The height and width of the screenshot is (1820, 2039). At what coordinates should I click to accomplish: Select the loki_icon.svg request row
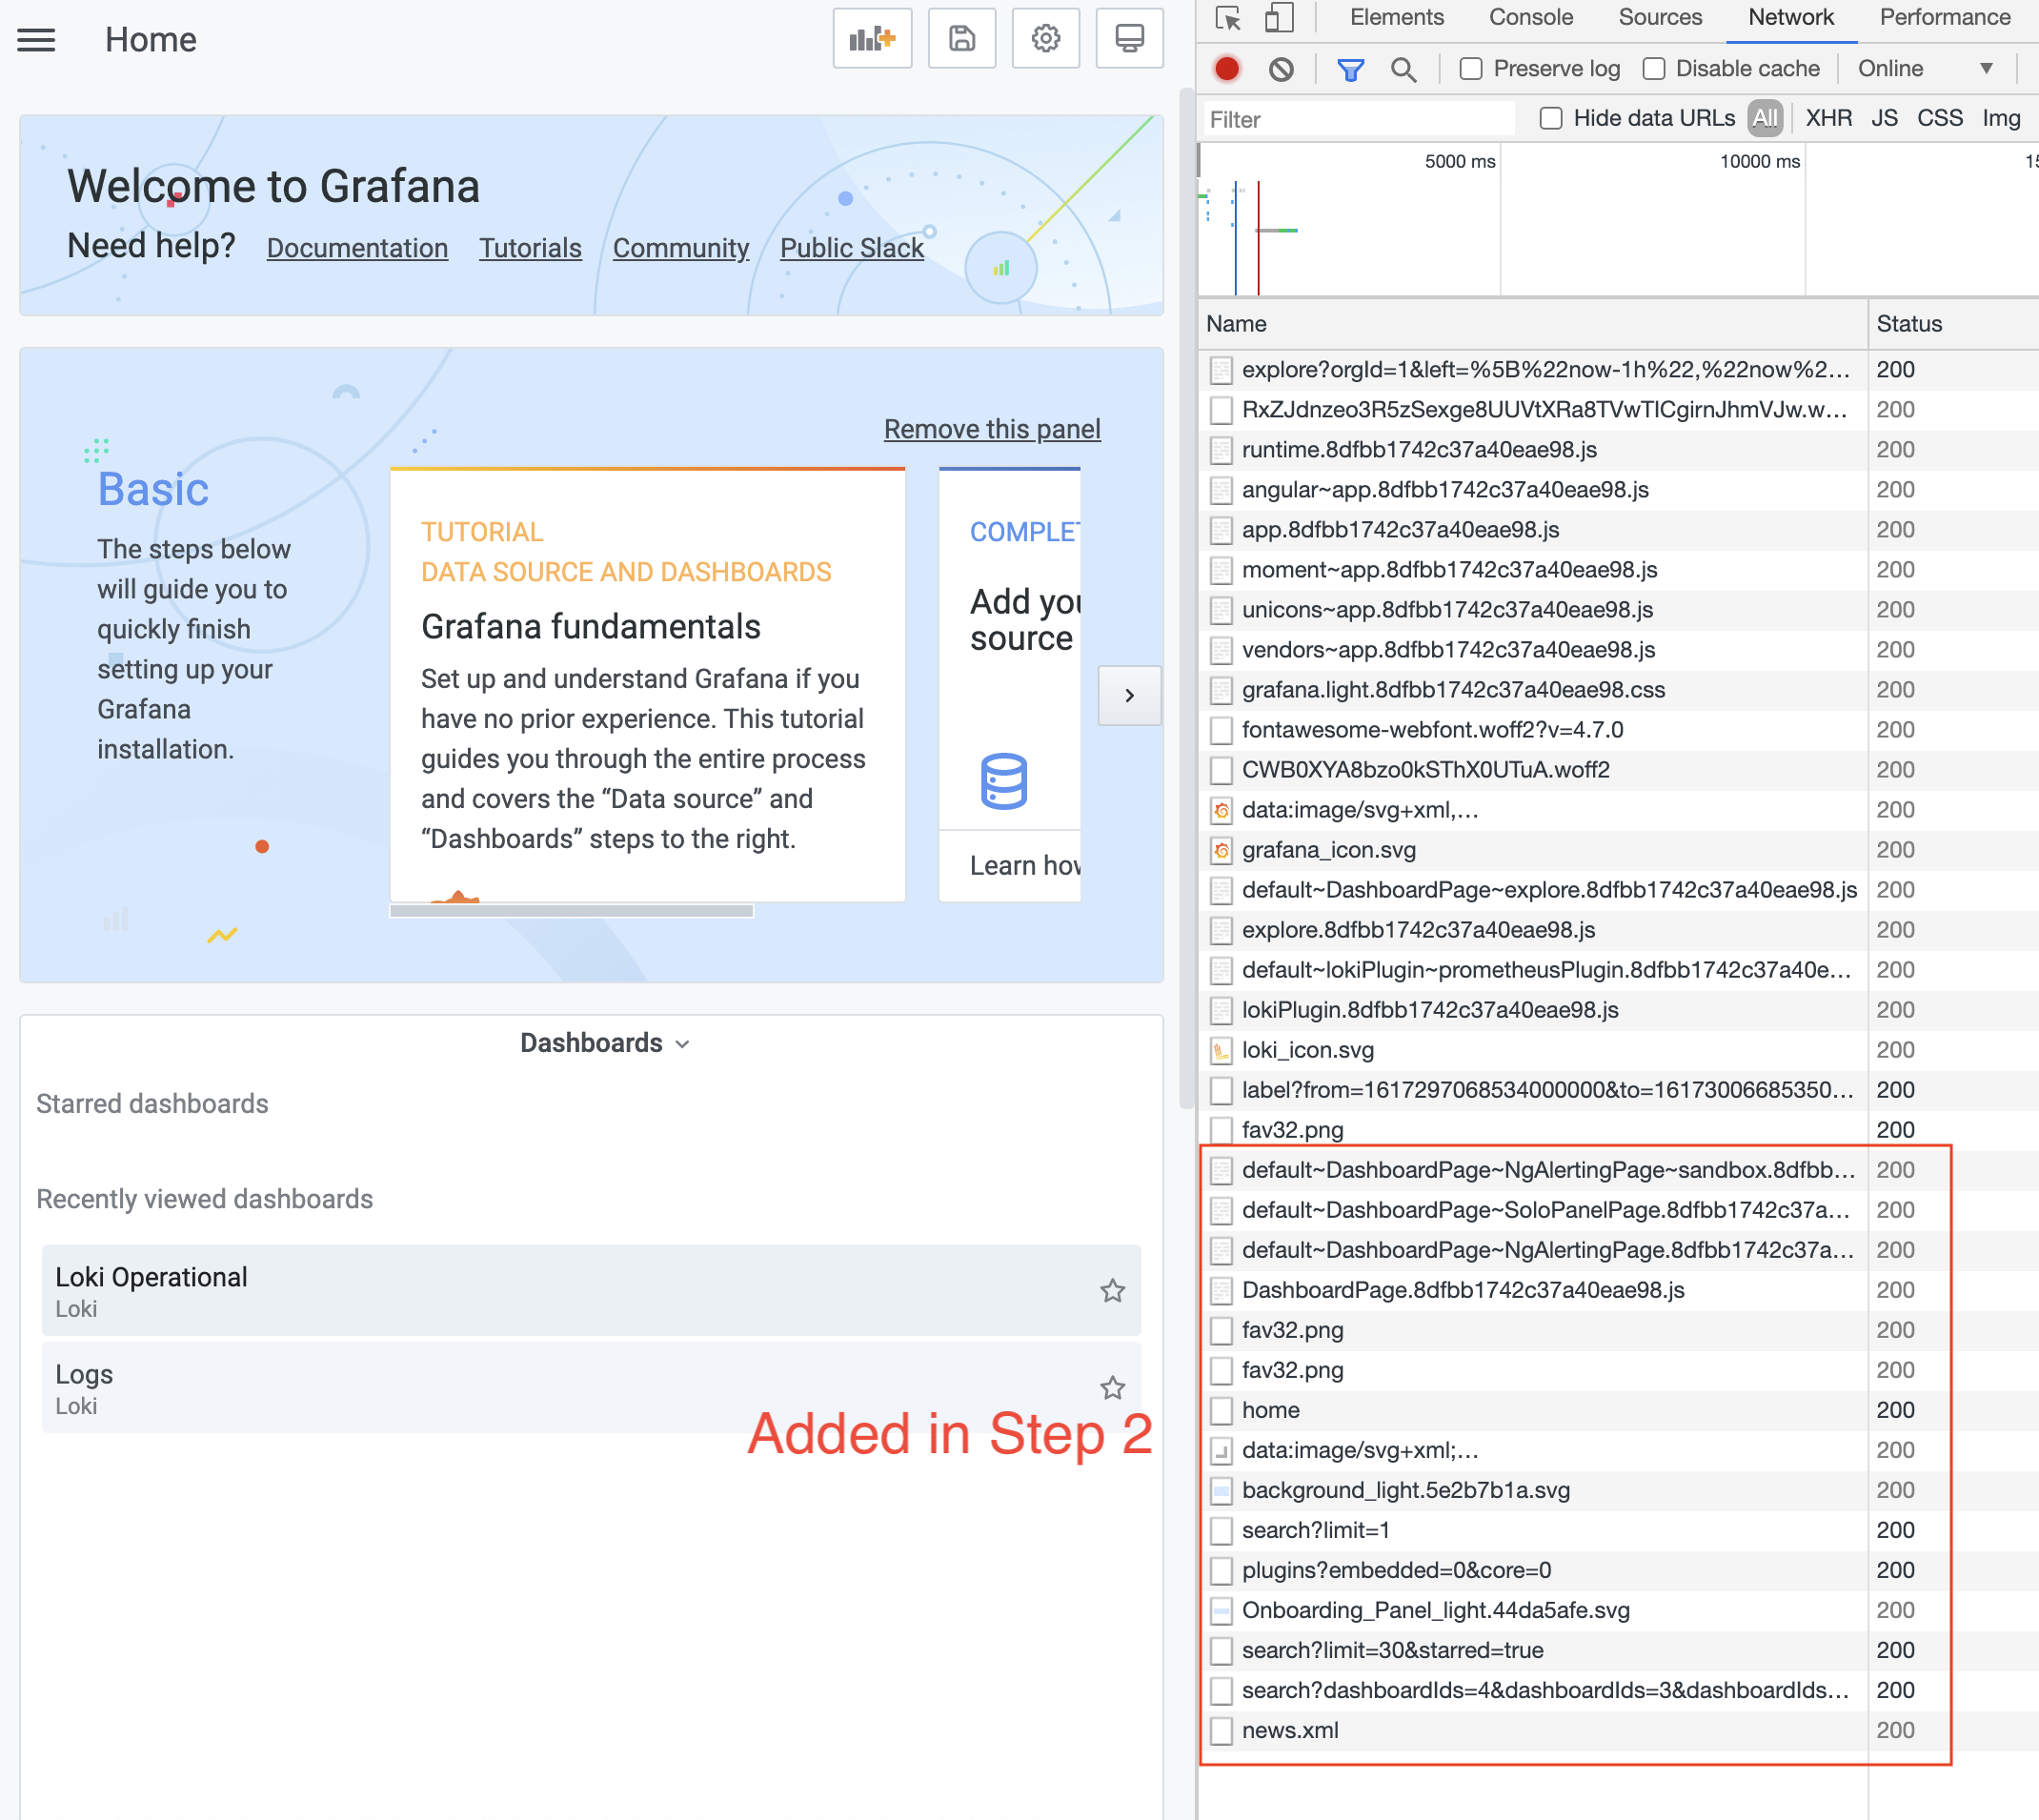[x=1617, y=1050]
